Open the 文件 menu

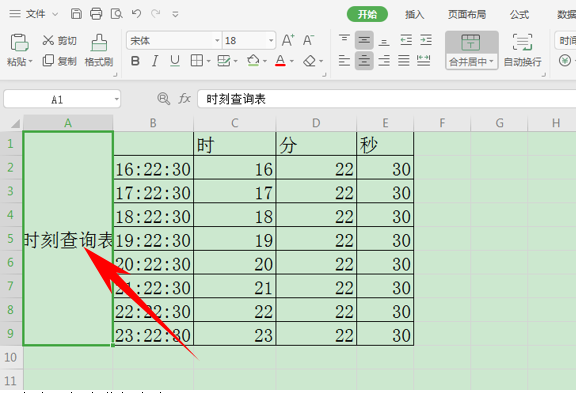pos(36,14)
